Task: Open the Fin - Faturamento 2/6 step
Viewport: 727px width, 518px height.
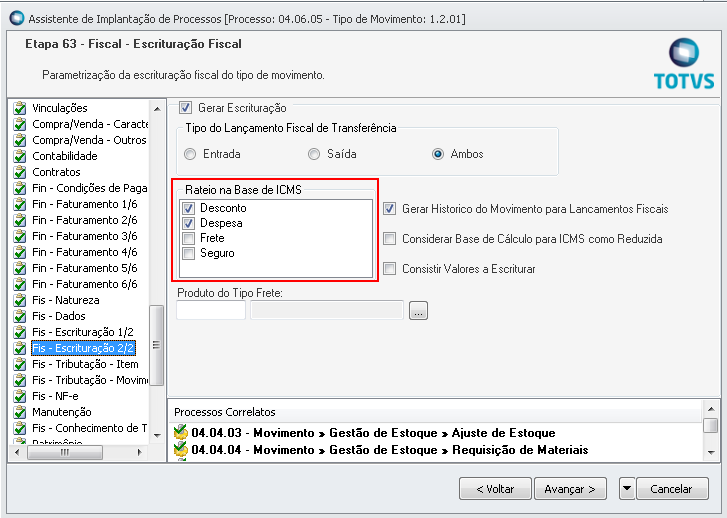Action: 85,220
